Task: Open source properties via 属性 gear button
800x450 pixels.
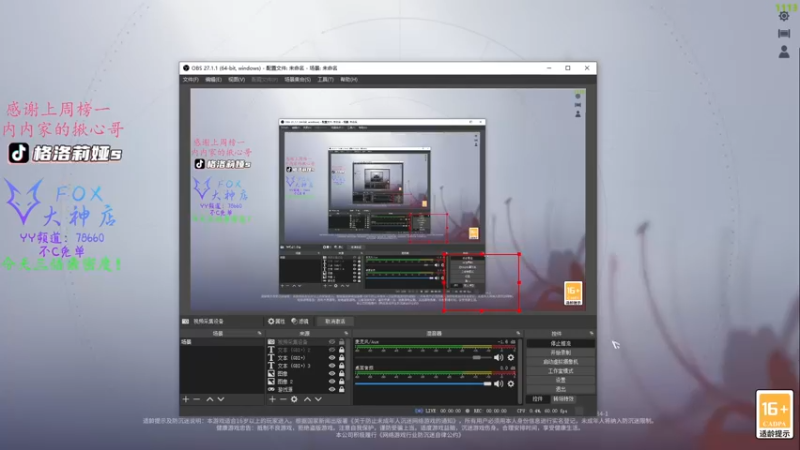Action: [x=276, y=321]
